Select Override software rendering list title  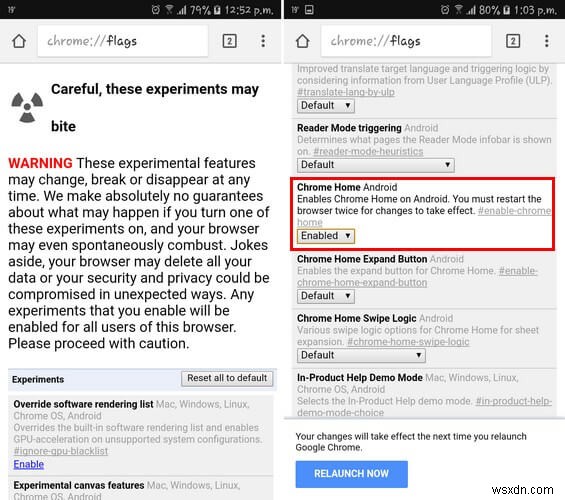83,404
